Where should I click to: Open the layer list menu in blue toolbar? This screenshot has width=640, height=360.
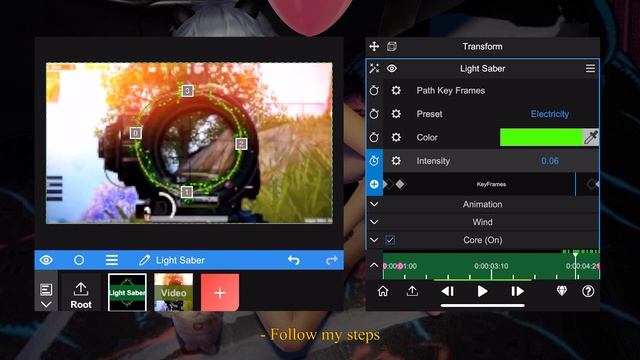[111, 260]
